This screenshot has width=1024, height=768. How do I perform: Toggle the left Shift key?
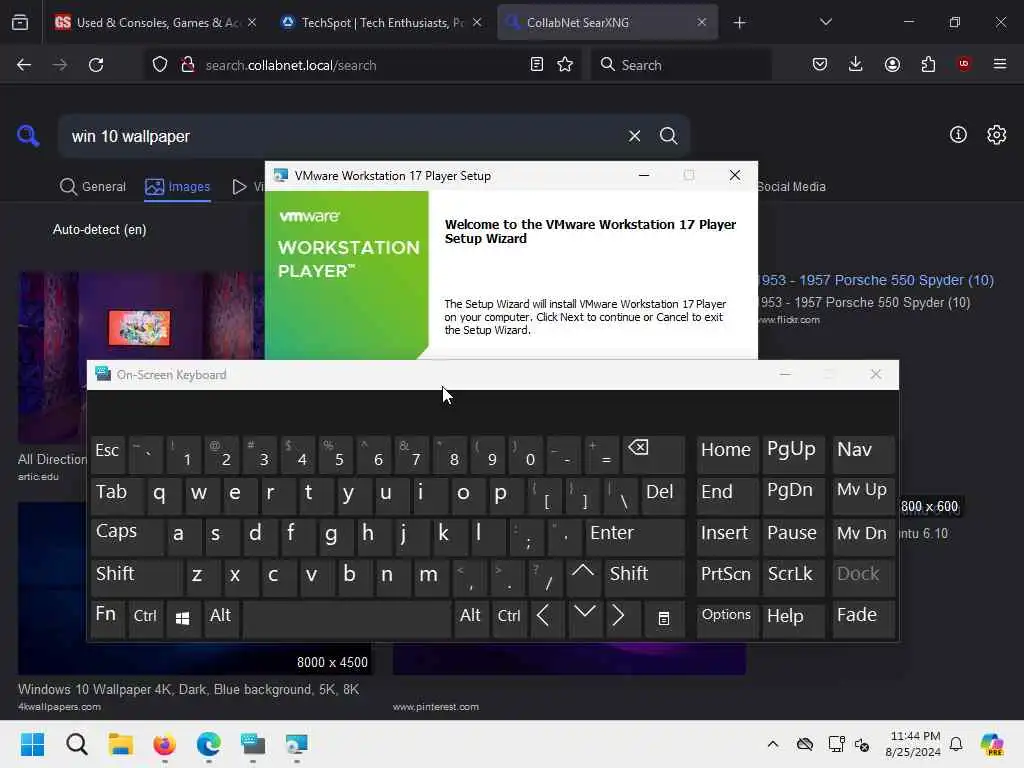[x=136, y=577]
